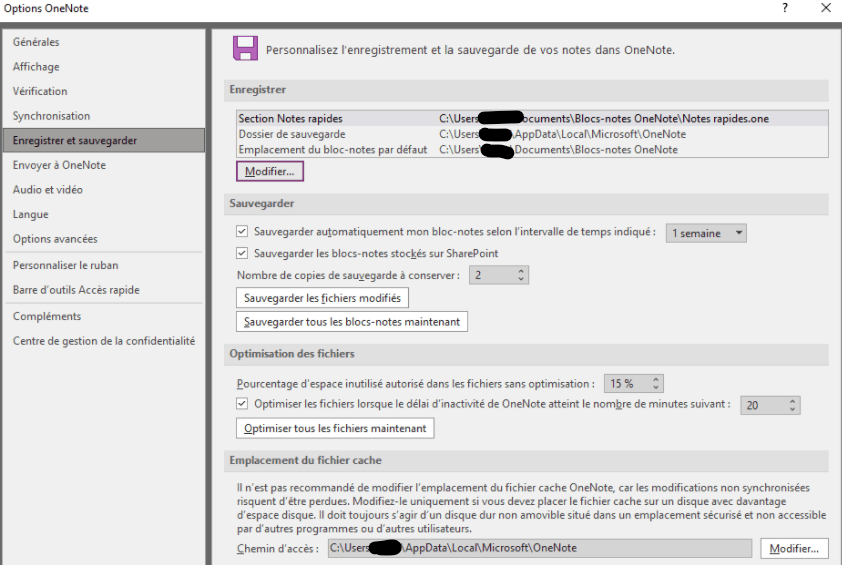Click Sauvegarder les fichiers modifiés
842x565 pixels.
pos(322,298)
